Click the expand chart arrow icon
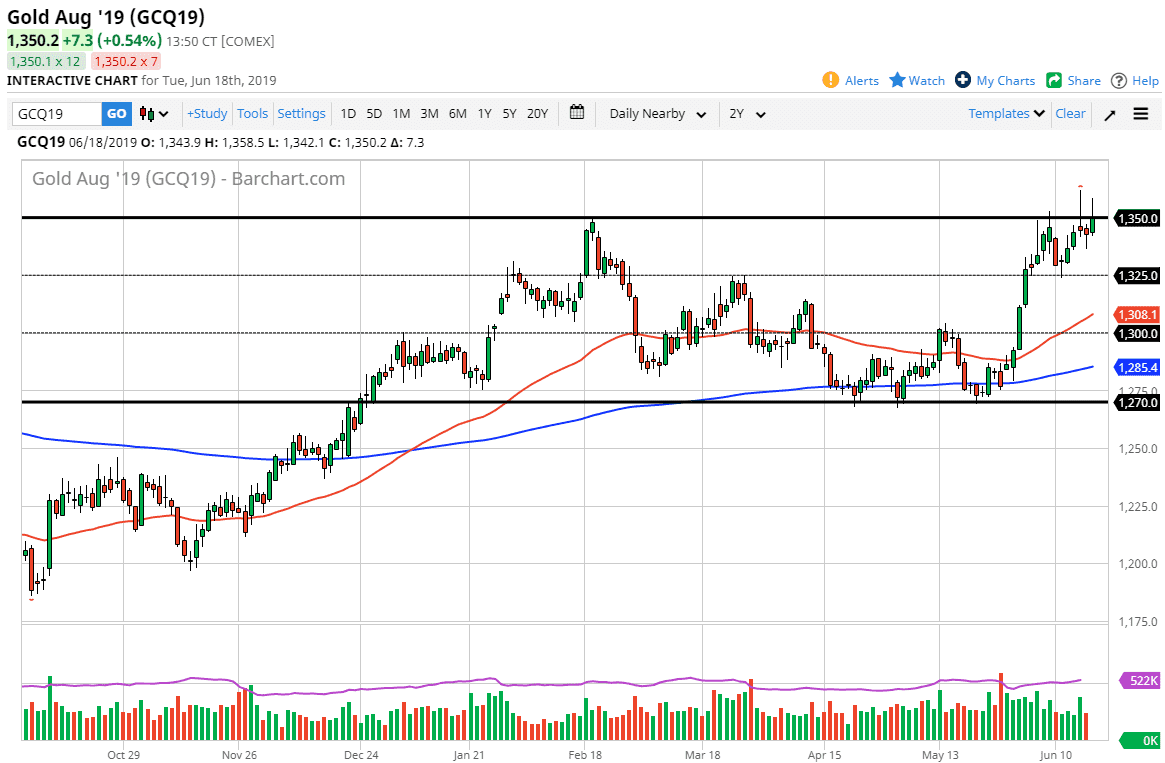This screenshot has height=763, width=1165. pos(1109,114)
